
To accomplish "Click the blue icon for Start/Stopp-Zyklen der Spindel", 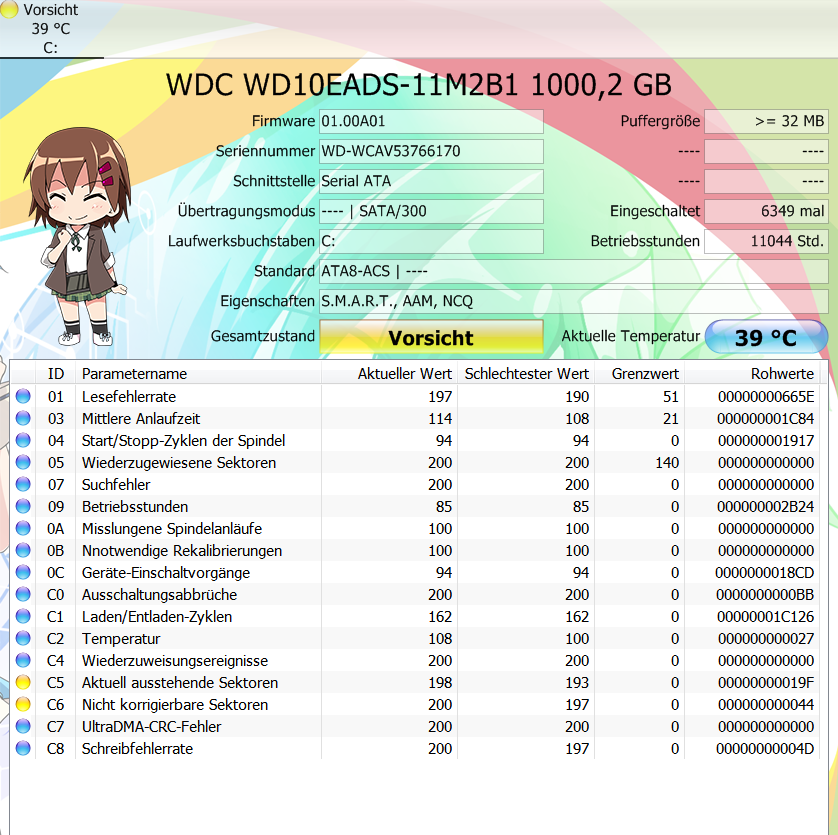I will coord(23,440).
